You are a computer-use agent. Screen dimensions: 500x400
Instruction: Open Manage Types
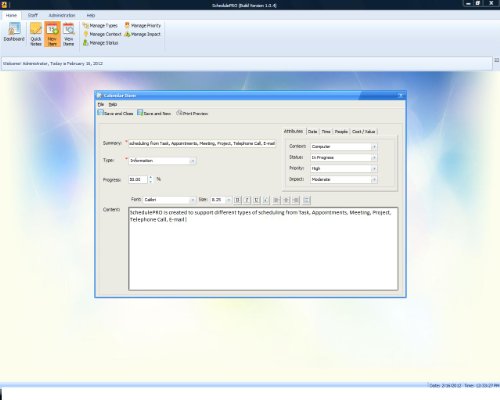100,25
